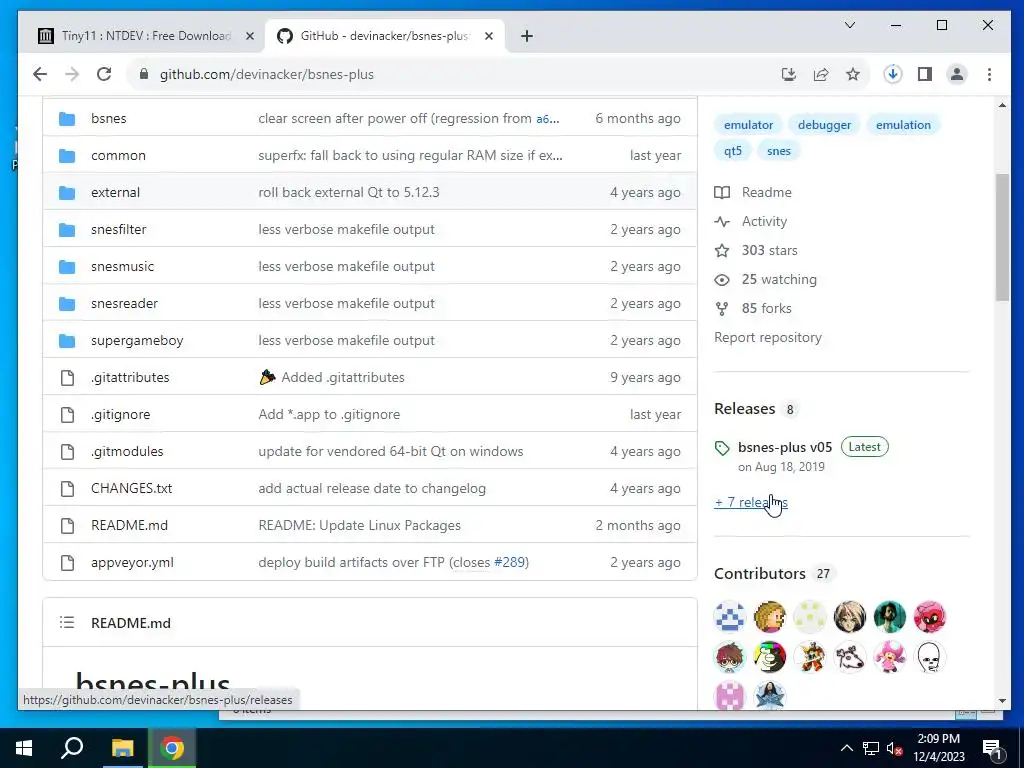Click the page vertical scrollbar thumb
Viewport: 1024px width, 768px height.
pos(1002,238)
